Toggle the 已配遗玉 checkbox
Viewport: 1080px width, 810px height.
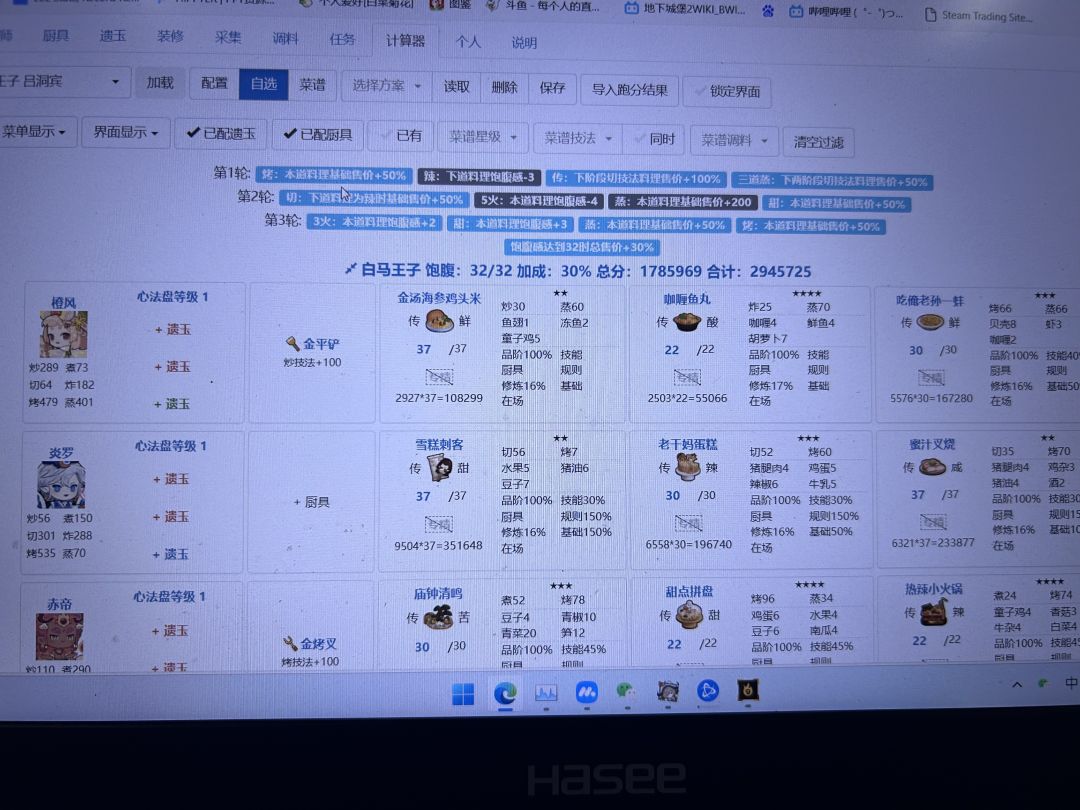click(x=220, y=134)
